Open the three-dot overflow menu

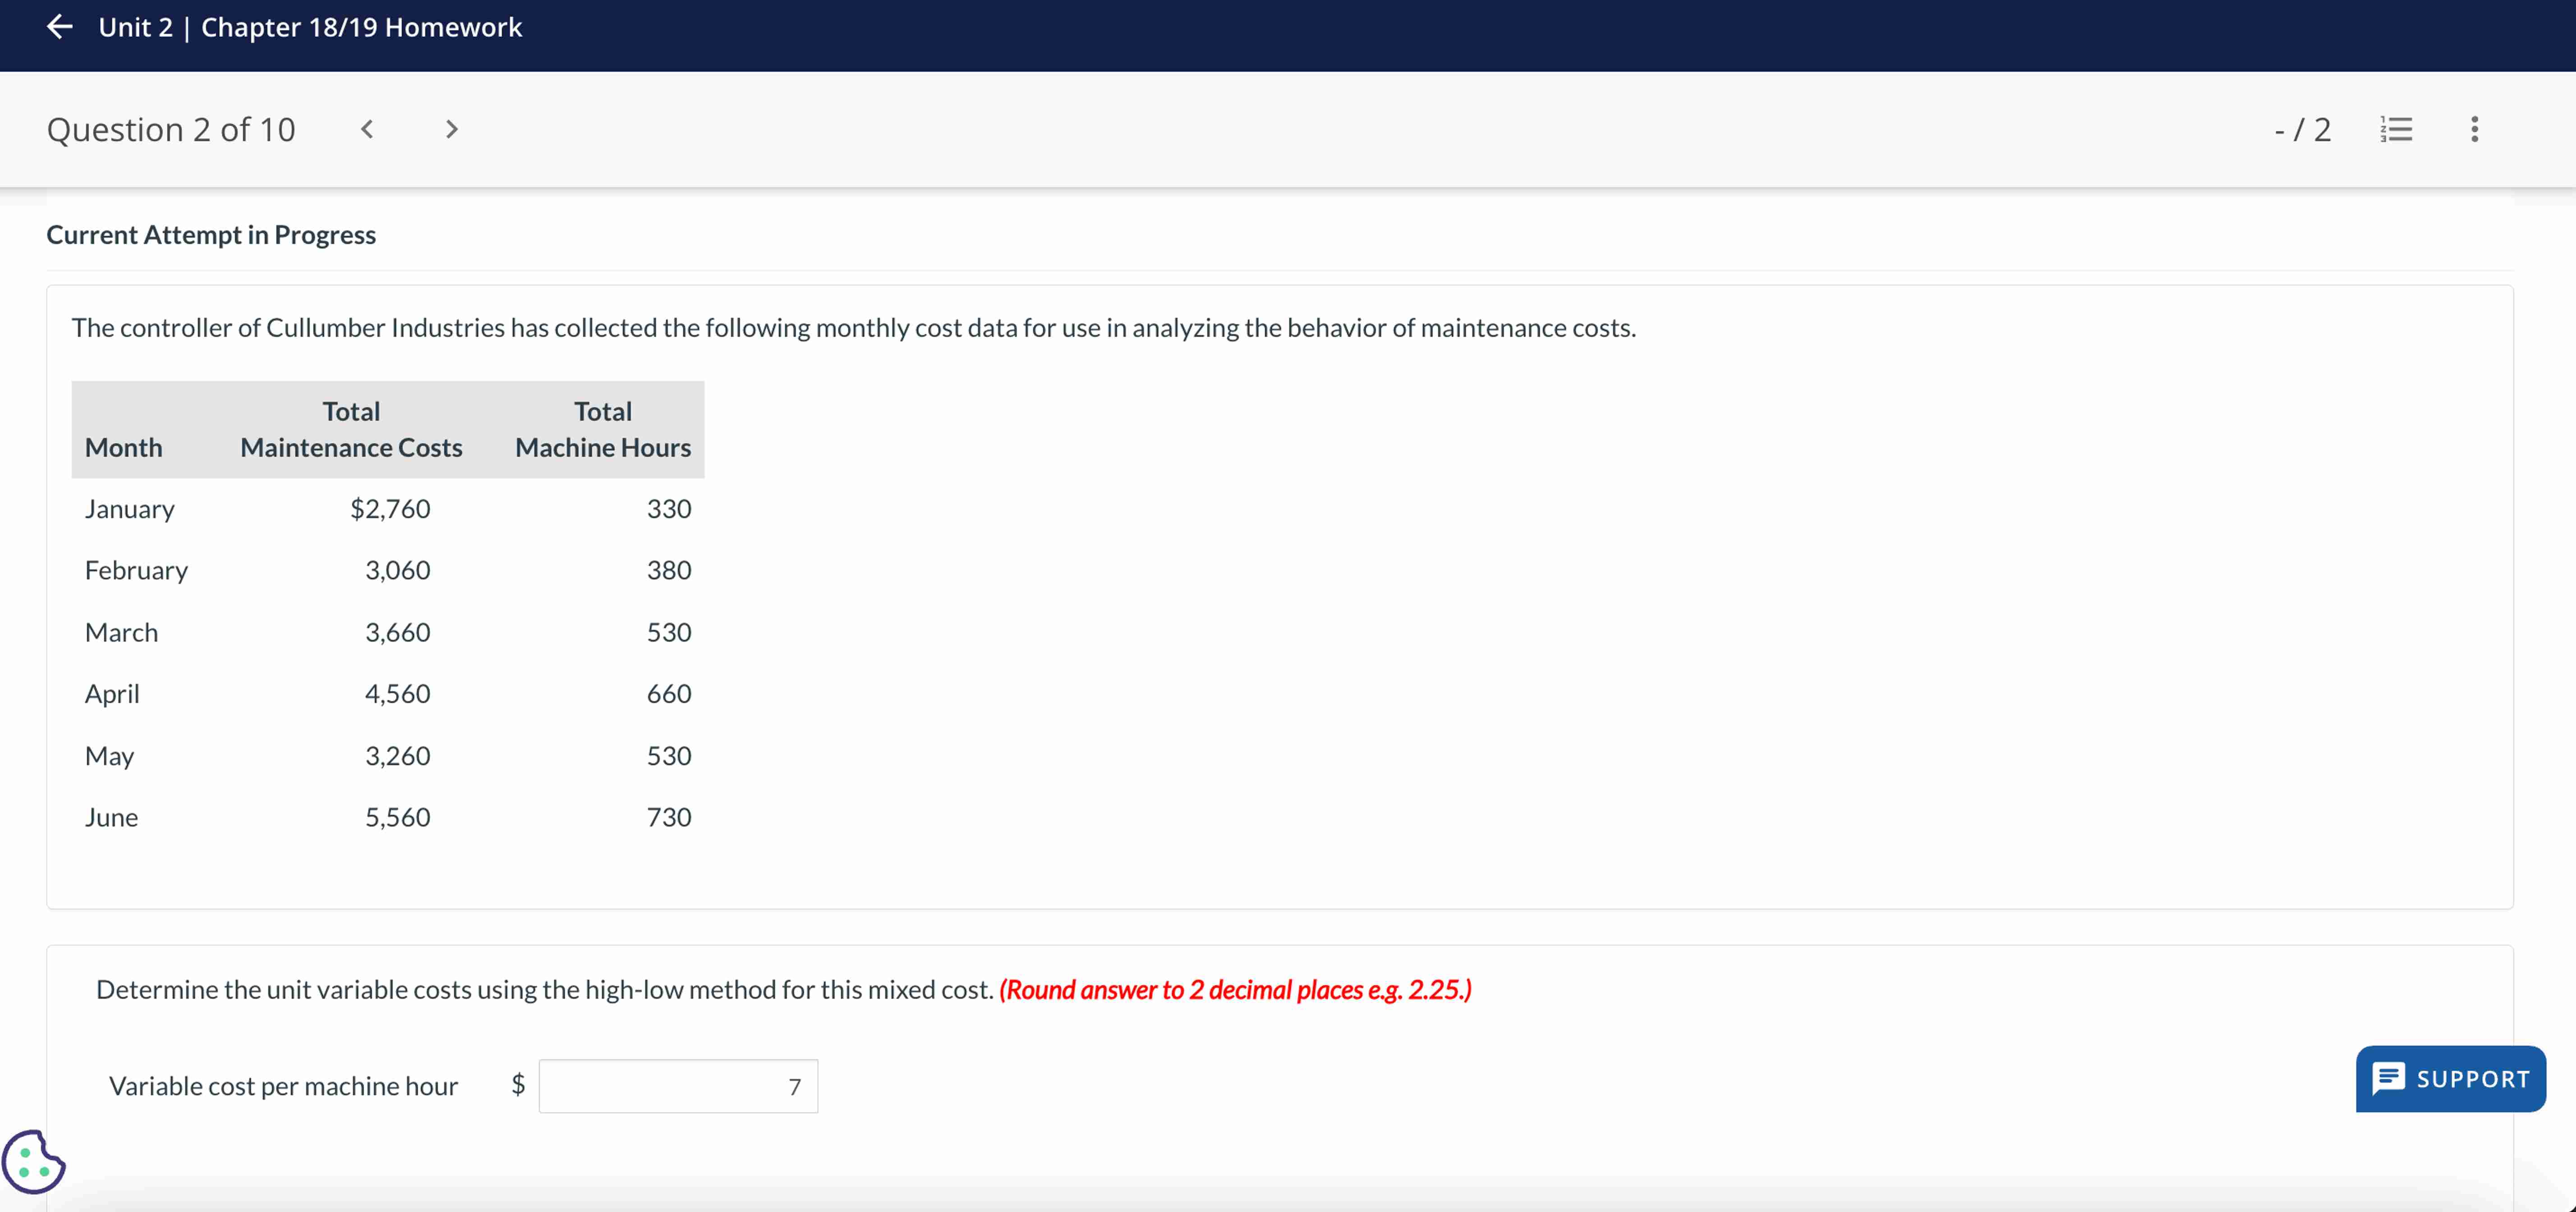[x=2474, y=129]
